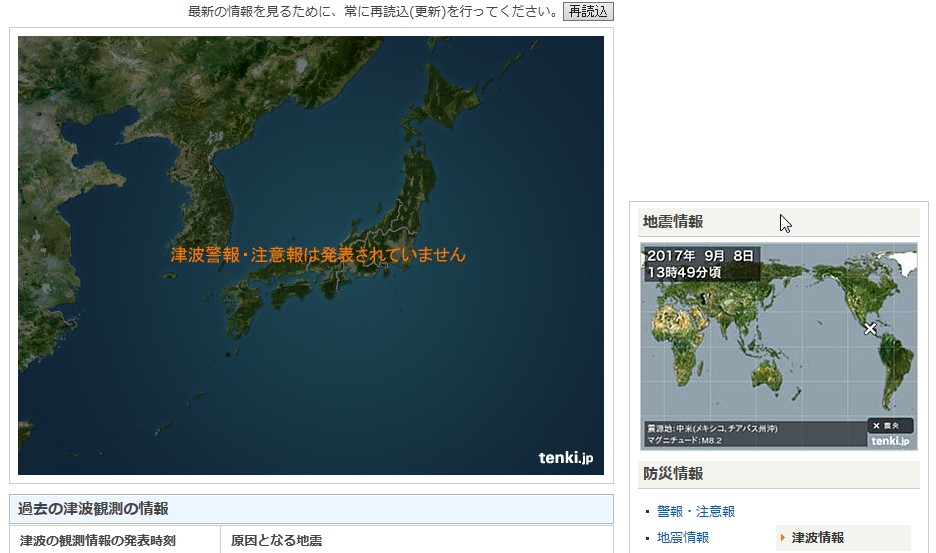Click the 防災情報 section heading

(x=673, y=474)
